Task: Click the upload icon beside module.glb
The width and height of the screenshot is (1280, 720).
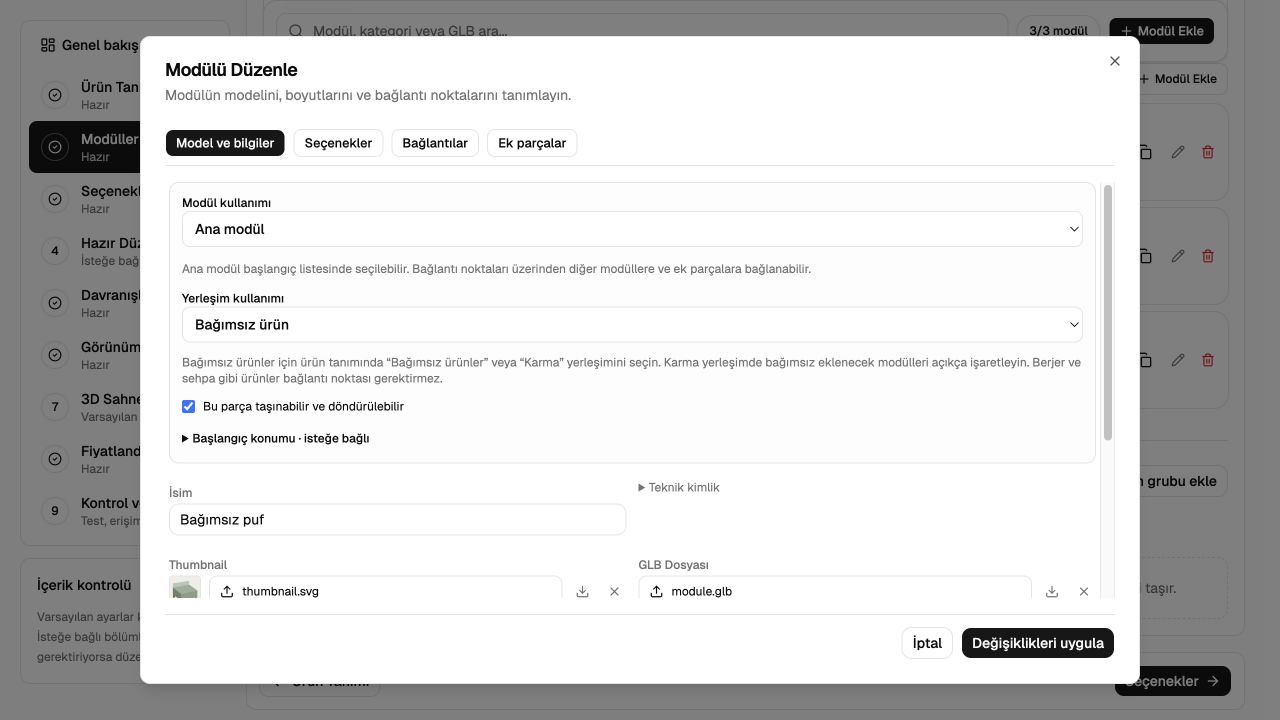Action: 657,592
